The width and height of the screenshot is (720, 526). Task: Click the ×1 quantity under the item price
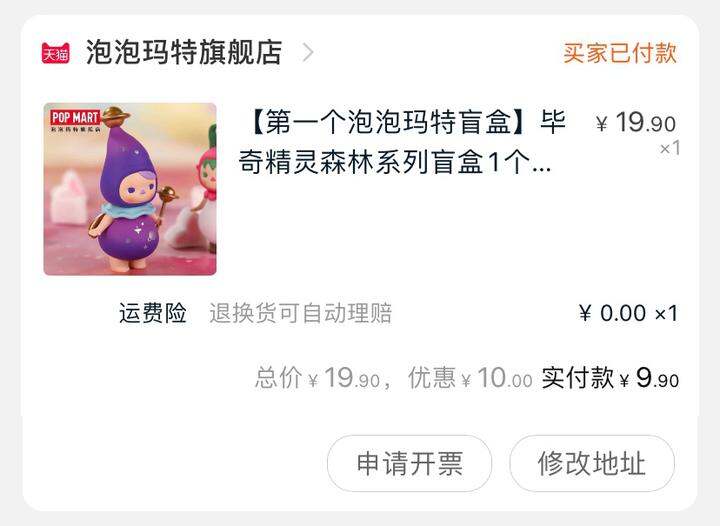tap(670, 148)
